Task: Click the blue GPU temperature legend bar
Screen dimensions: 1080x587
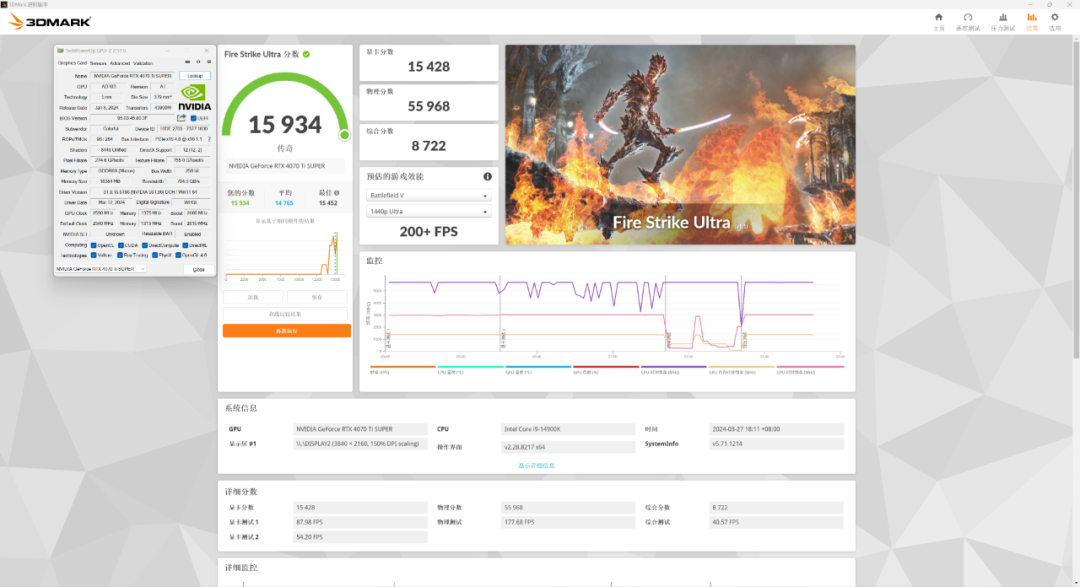Action: click(x=538, y=367)
